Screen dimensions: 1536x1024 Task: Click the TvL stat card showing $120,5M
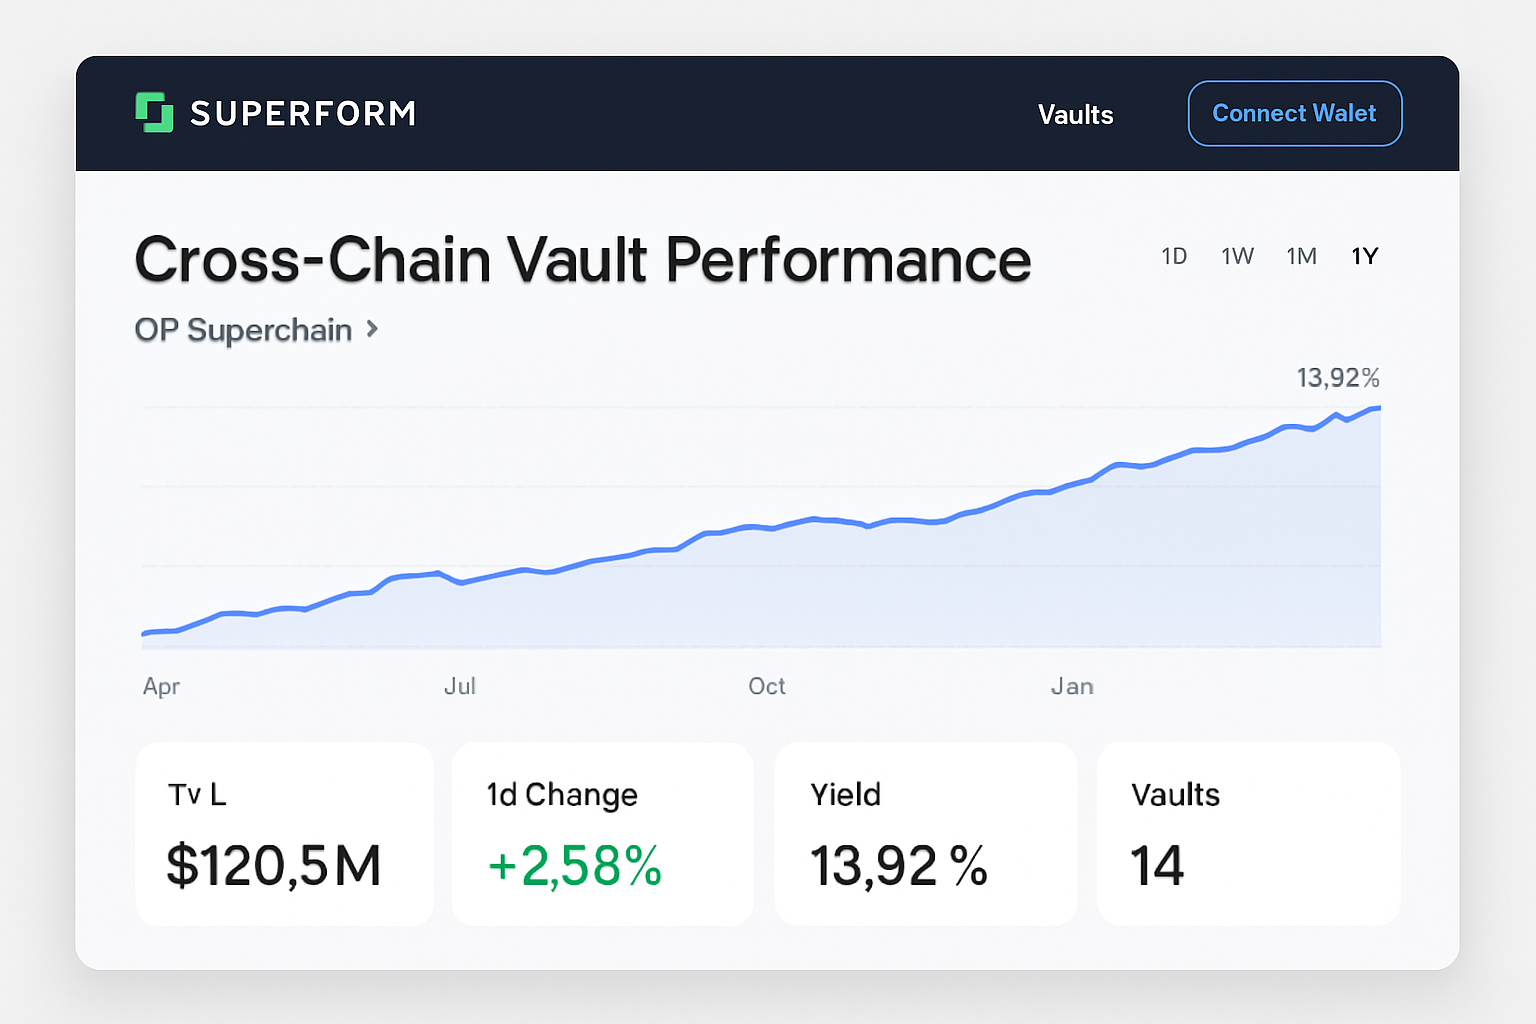284,834
